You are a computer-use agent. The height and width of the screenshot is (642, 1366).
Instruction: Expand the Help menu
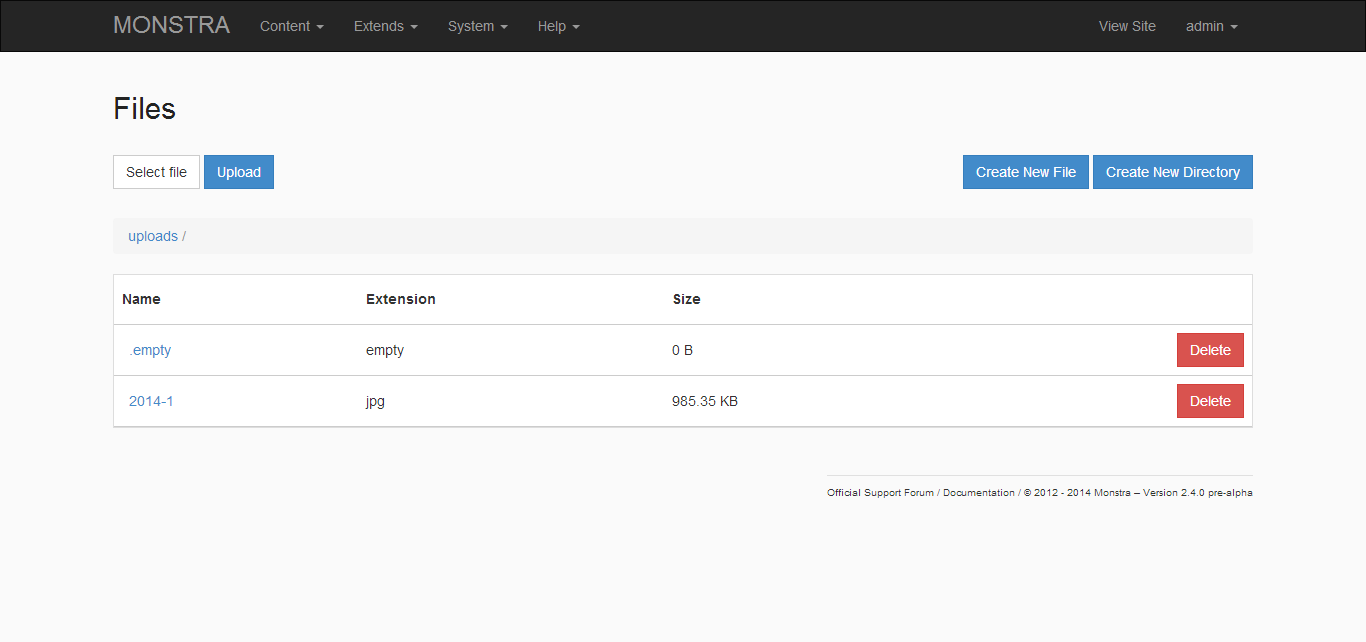(x=558, y=27)
